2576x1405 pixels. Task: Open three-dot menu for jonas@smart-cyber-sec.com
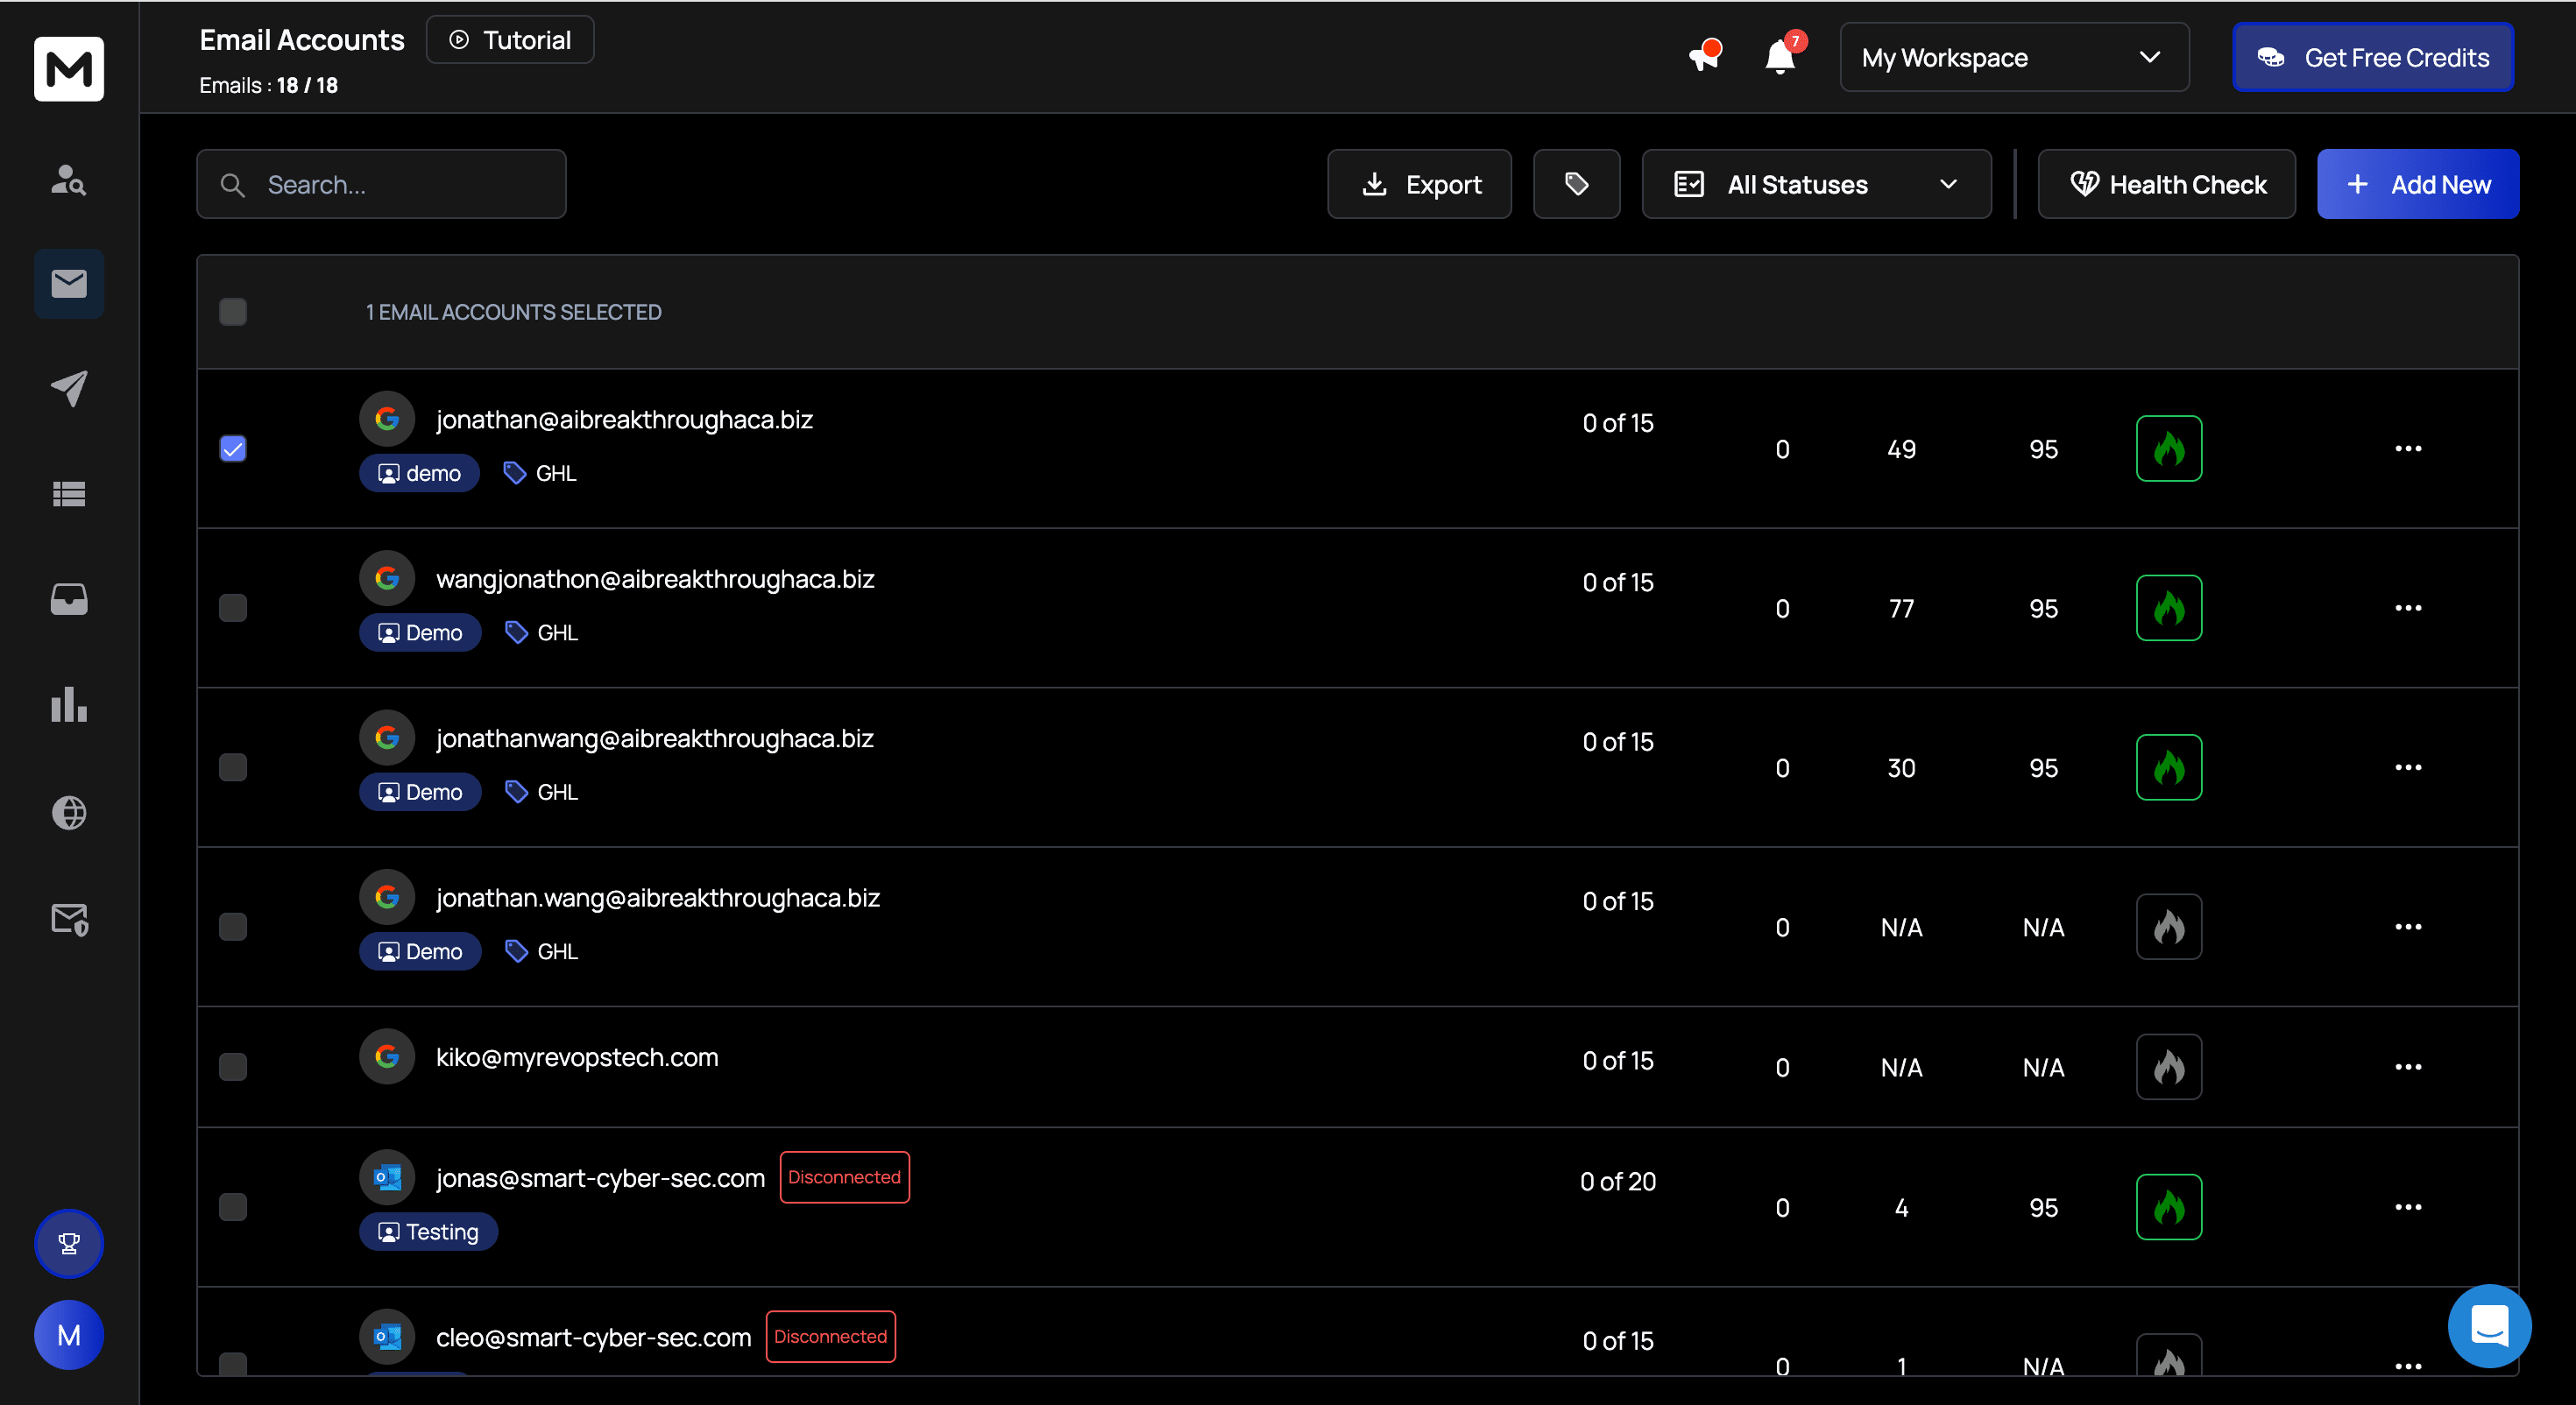pos(2407,1207)
